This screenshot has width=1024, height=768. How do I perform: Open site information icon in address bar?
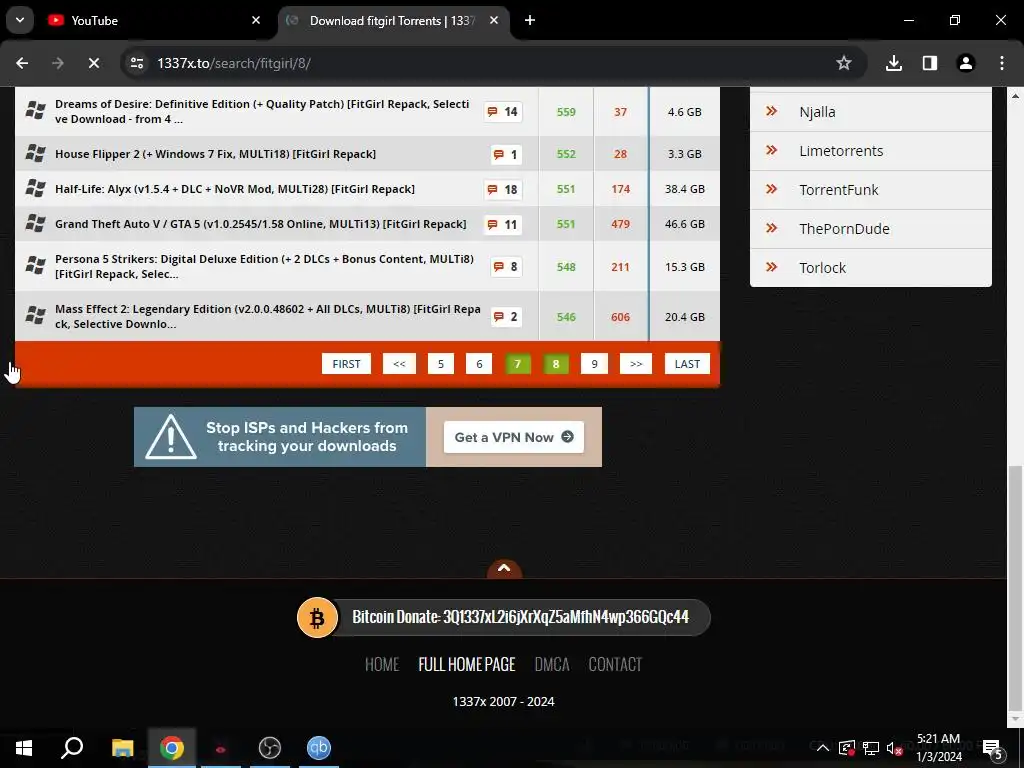(x=136, y=63)
